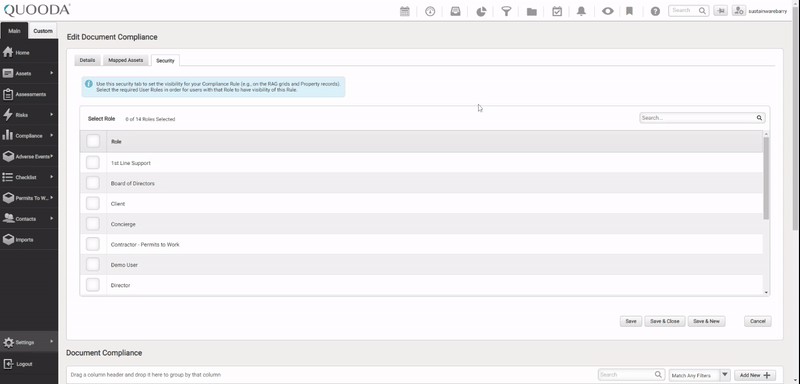The image size is (800, 384).
Task: Click the info icon in blue notice
Action: [x=89, y=83]
